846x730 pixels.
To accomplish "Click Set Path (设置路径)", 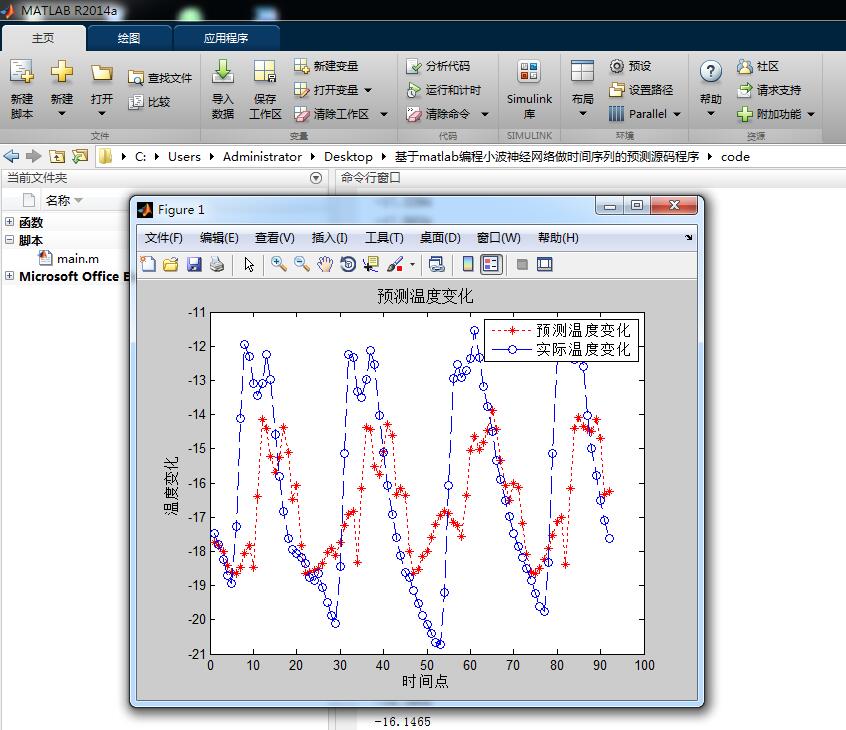I will click(x=640, y=90).
